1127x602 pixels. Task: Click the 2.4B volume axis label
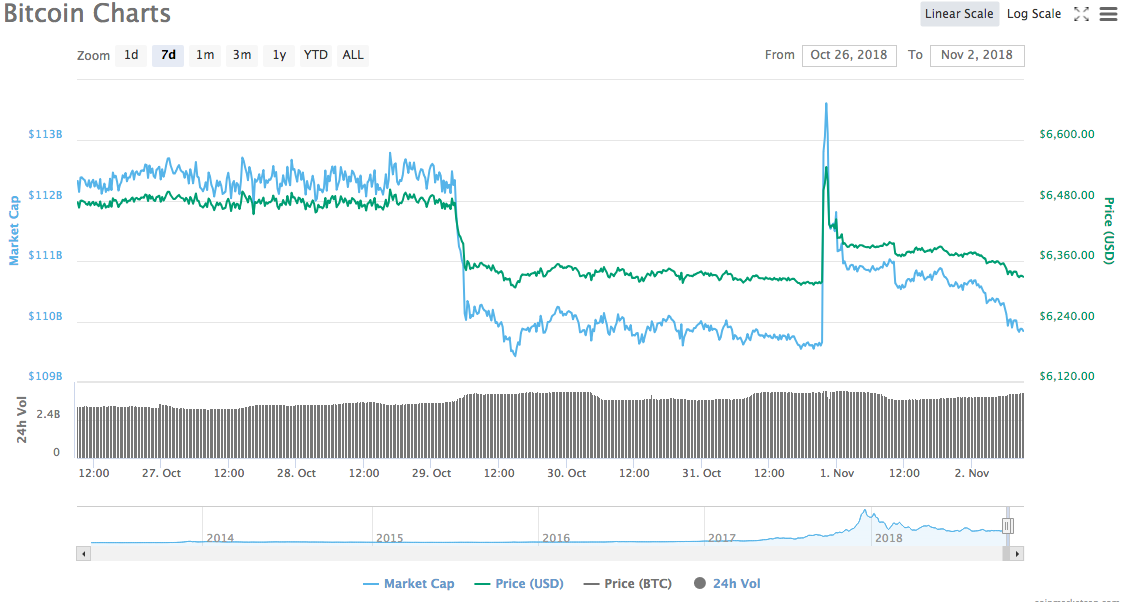pyautogui.click(x=49, y=415)
